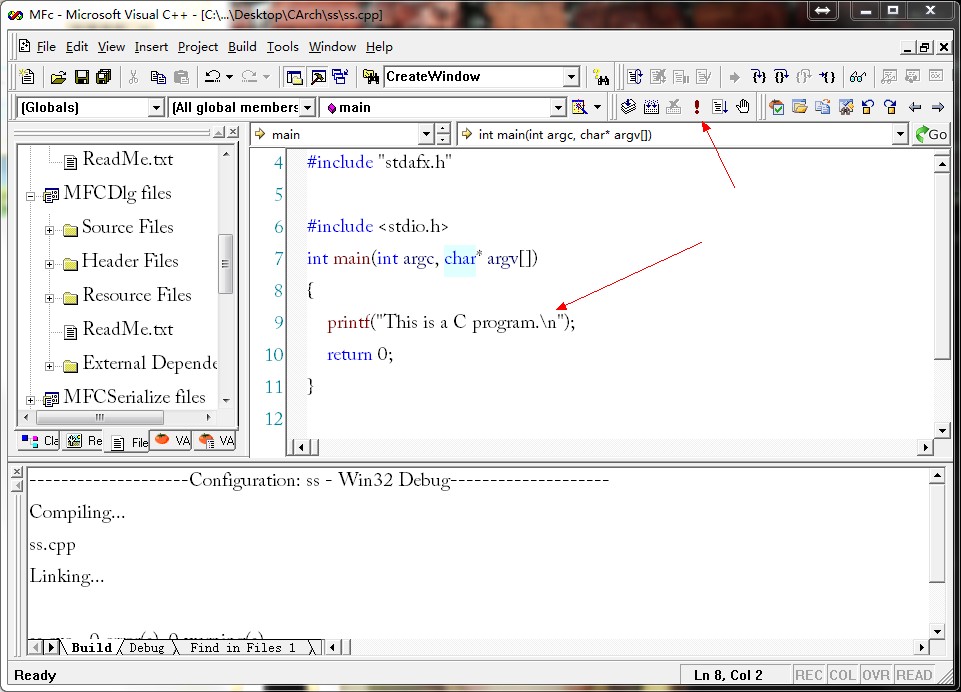Image resolution: width=961 pixels, height=692 pixels.
Task: Click the Save All icon
Action: 104,77
